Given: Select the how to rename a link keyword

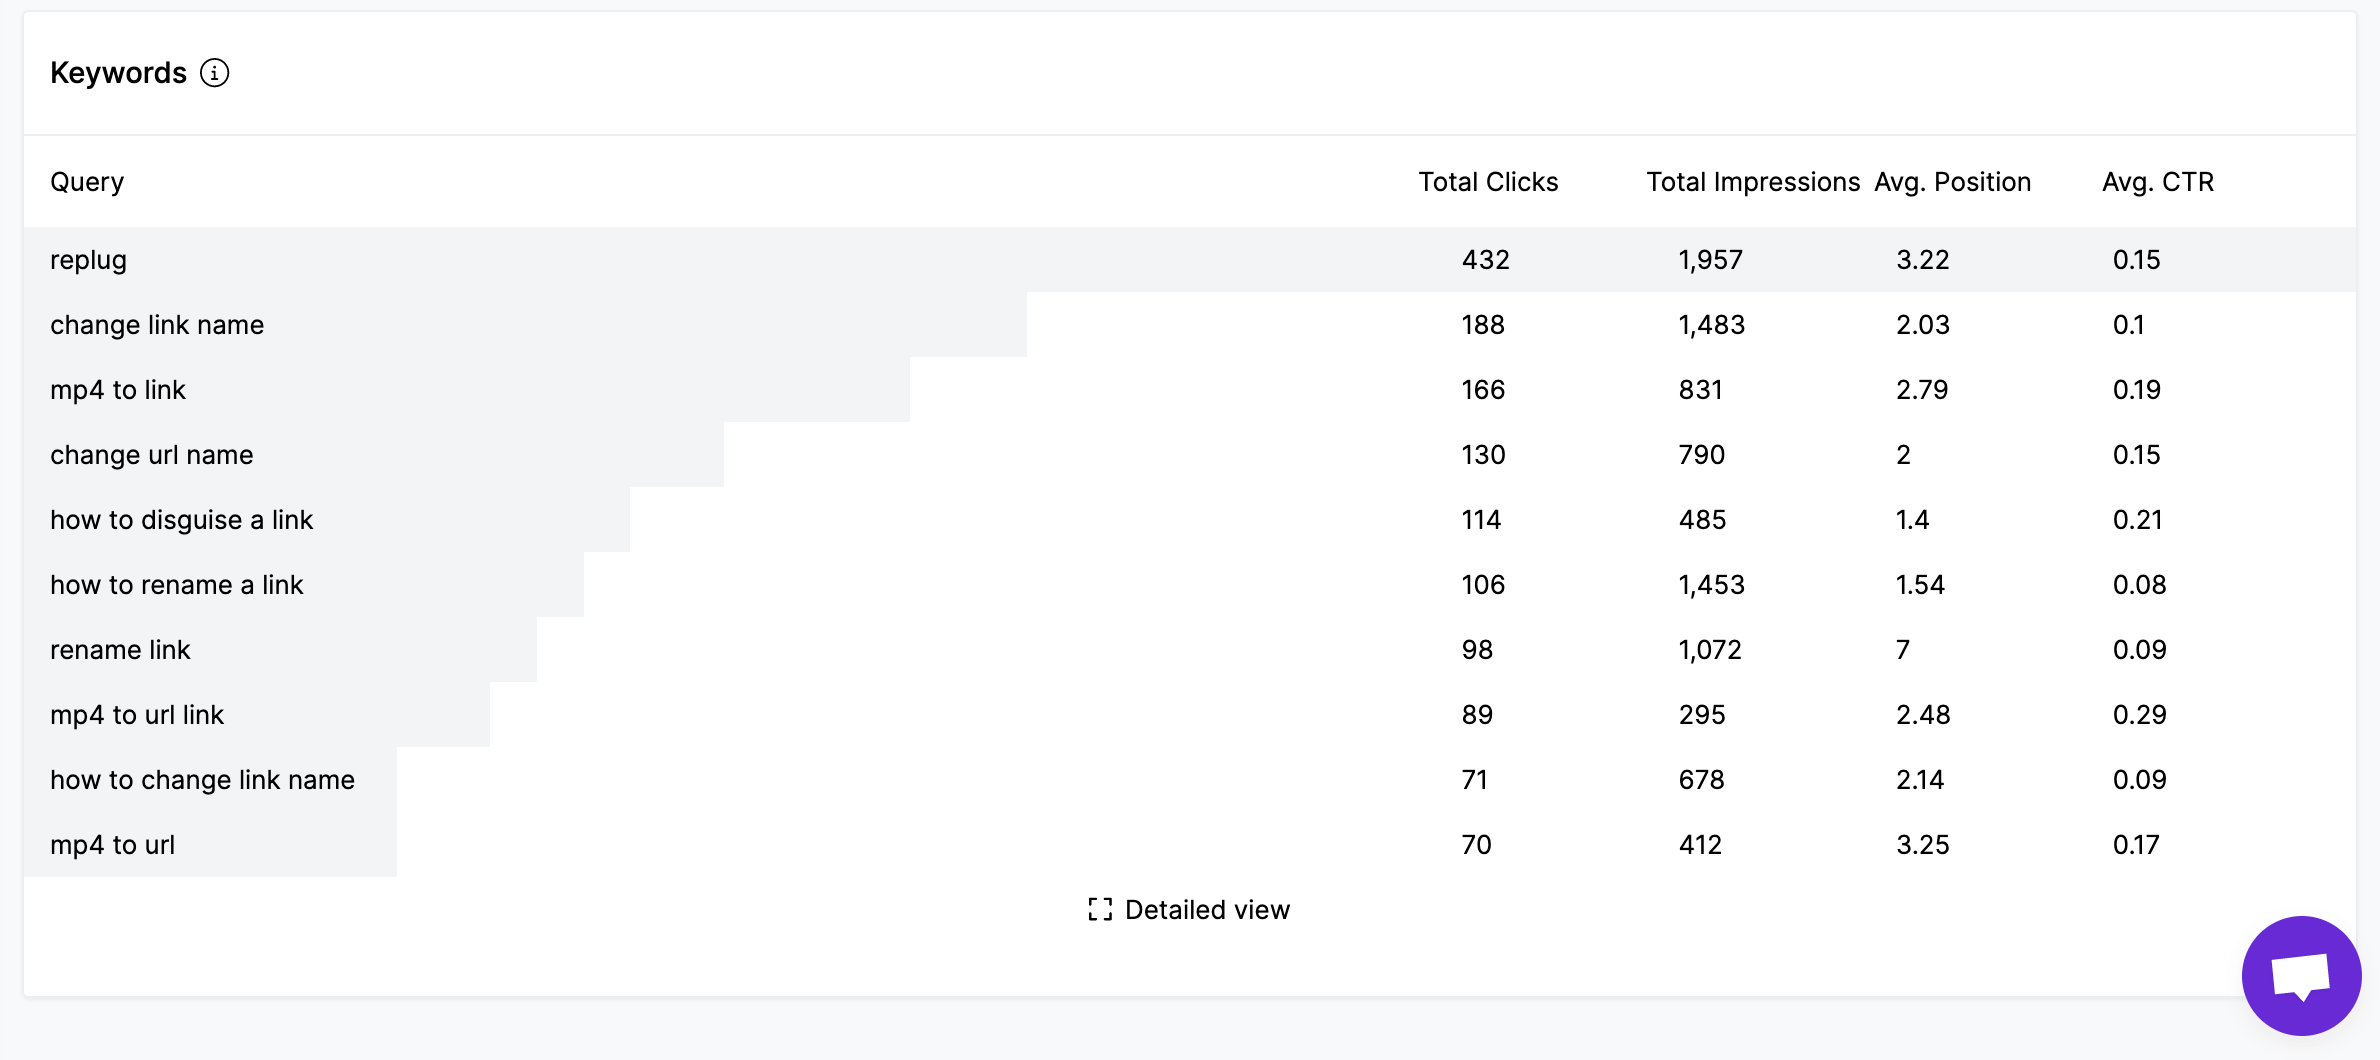Looking at the screenshot, I should coord(177,584).
